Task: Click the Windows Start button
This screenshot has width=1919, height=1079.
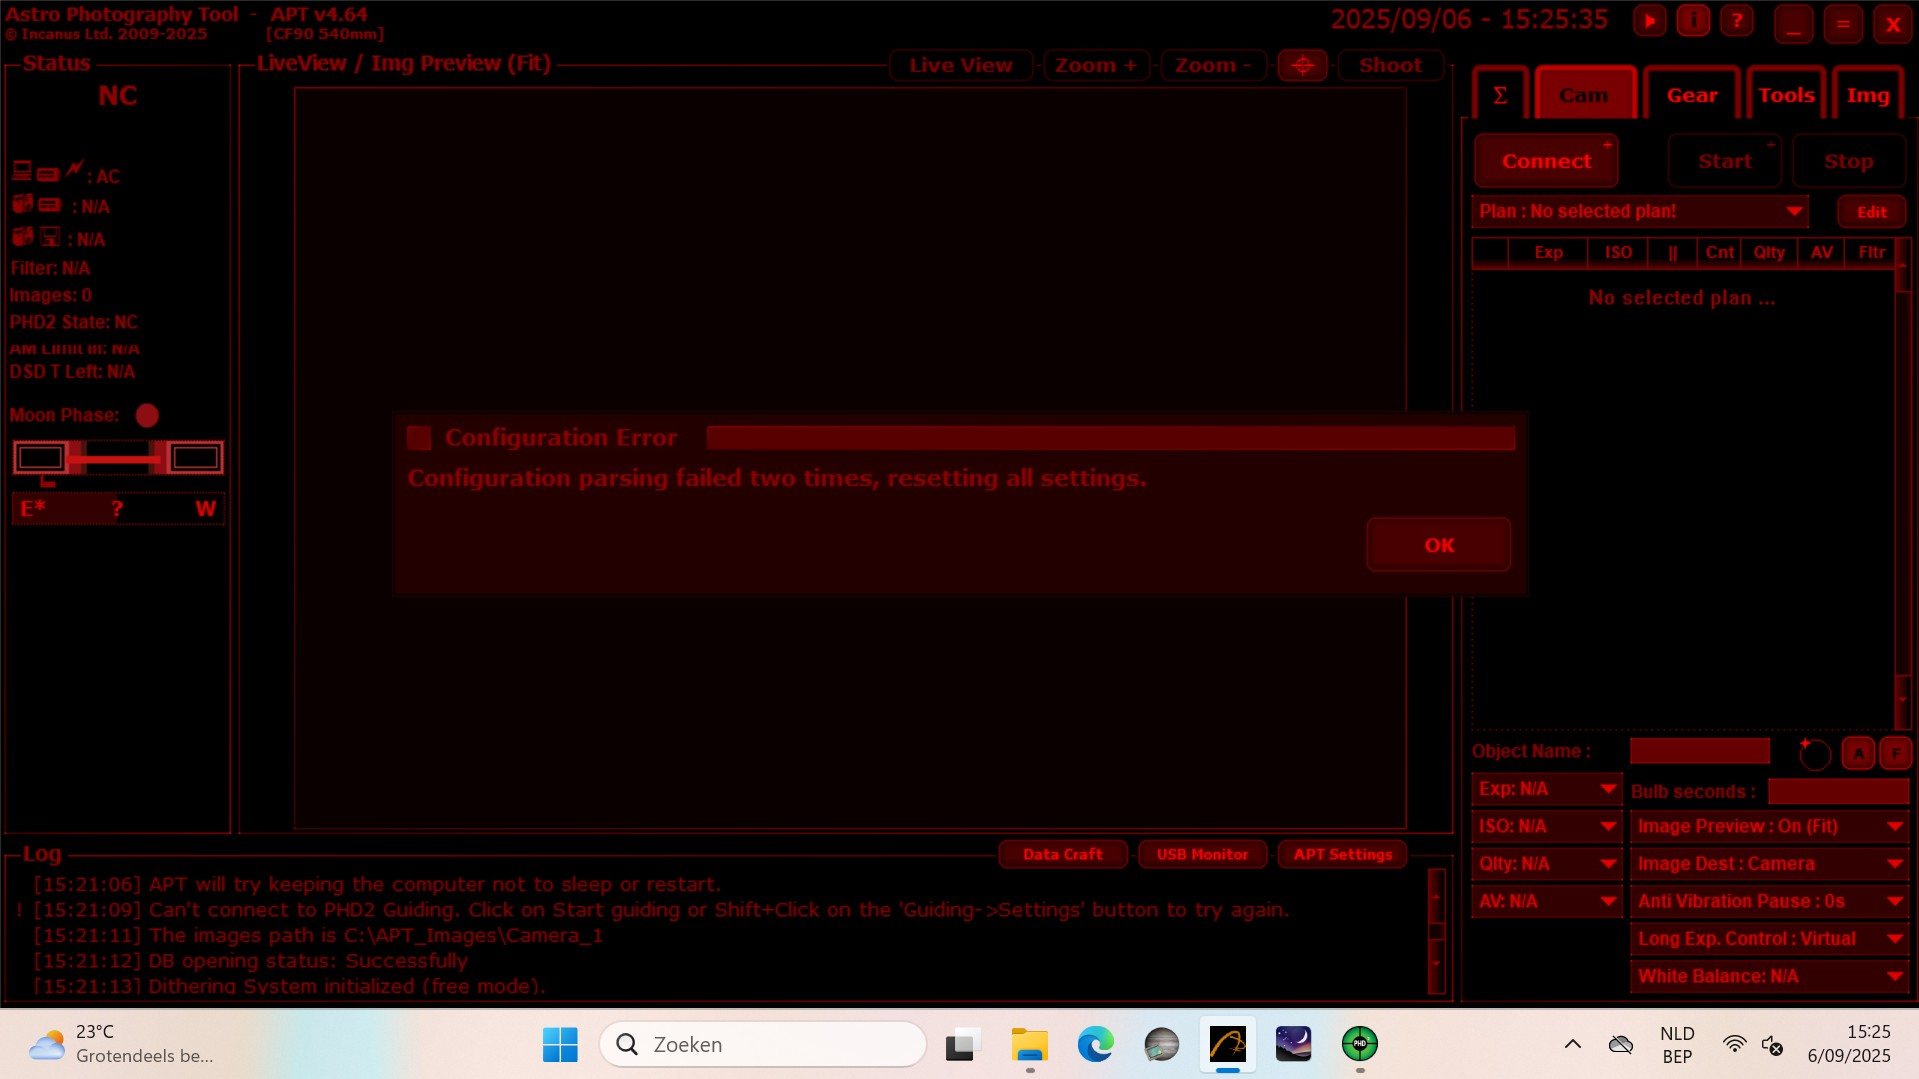Action: click(x=560, y=1044)
